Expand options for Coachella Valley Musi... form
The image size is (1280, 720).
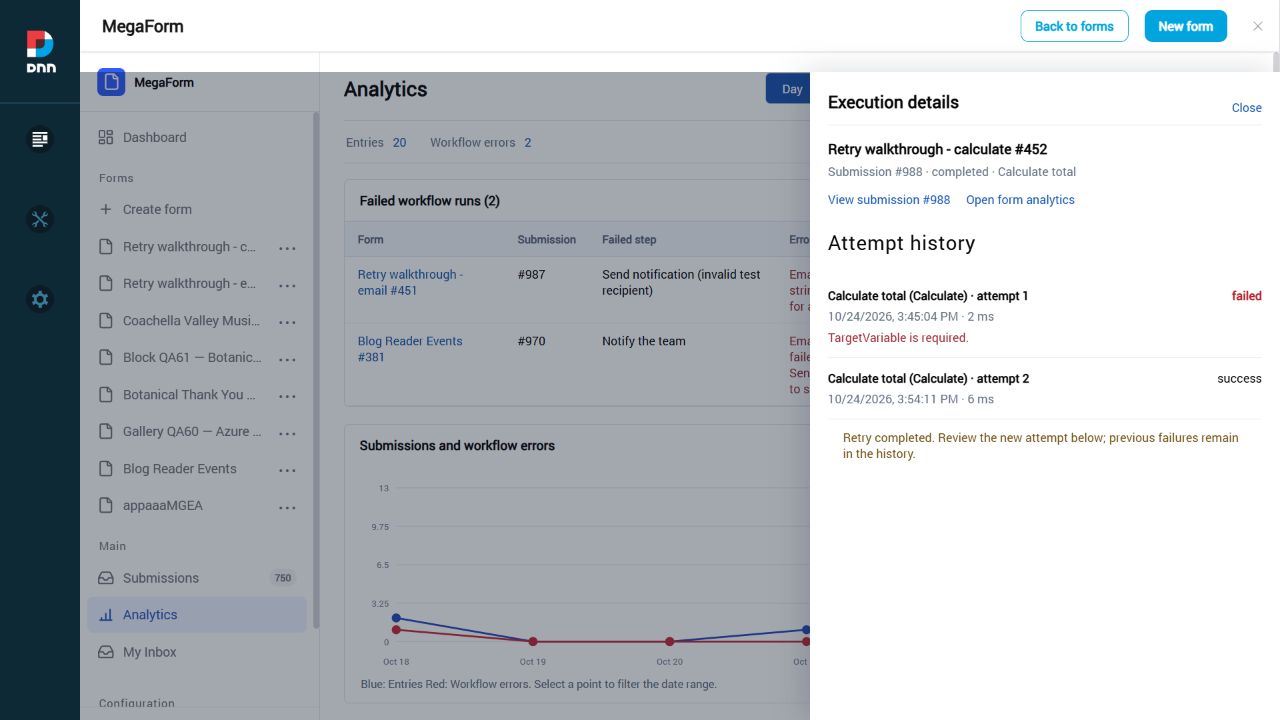[287, 322]
